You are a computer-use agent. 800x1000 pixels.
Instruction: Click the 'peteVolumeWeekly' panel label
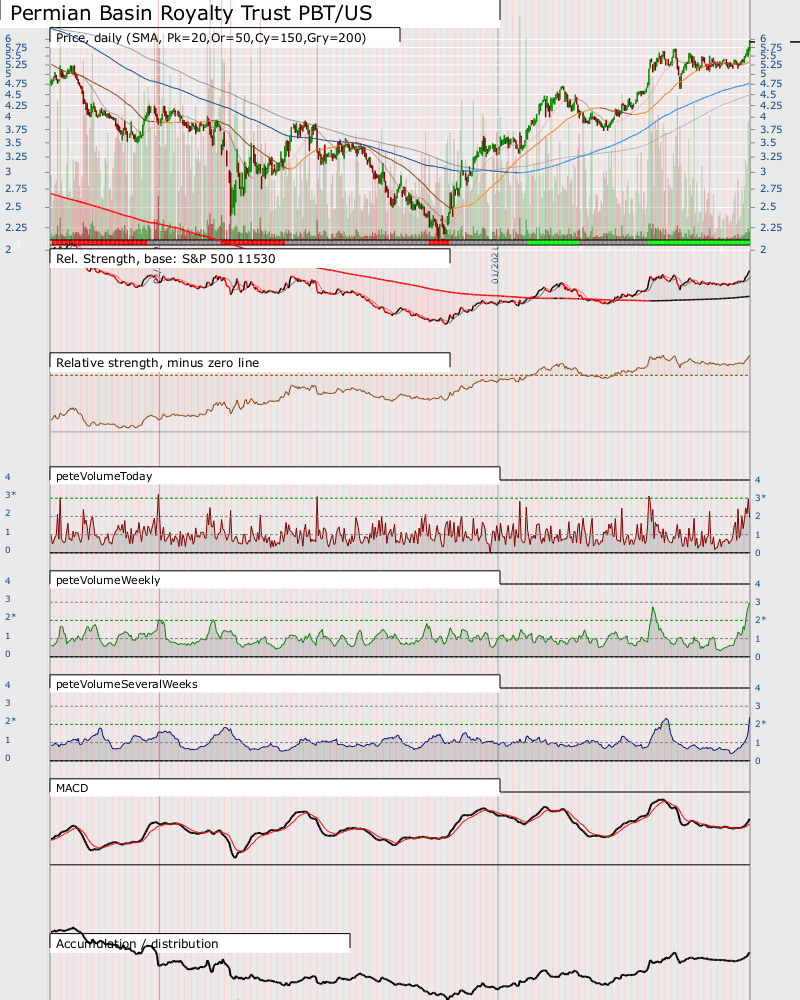point(108,580)
